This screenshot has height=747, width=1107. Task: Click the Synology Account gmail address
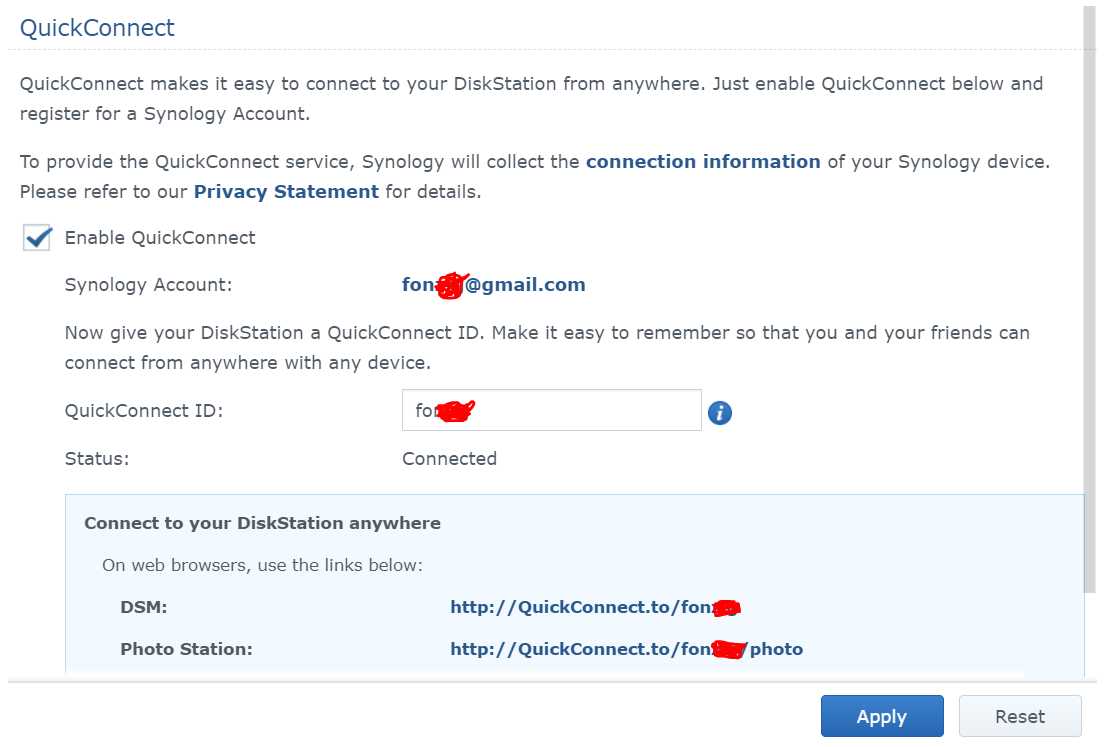point(493,285)
